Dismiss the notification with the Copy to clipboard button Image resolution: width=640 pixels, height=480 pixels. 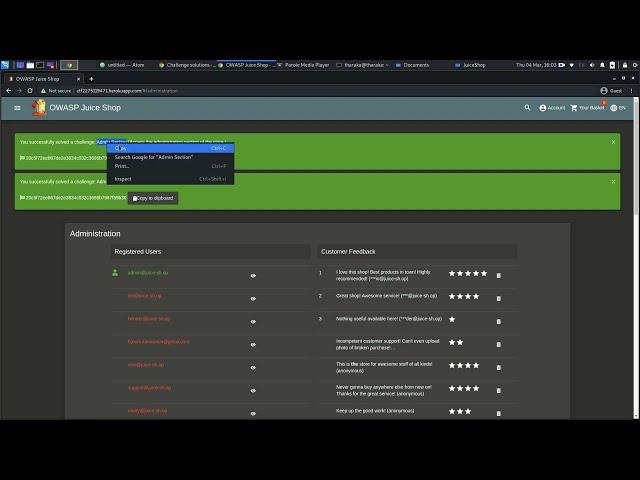tap(613, 182)
